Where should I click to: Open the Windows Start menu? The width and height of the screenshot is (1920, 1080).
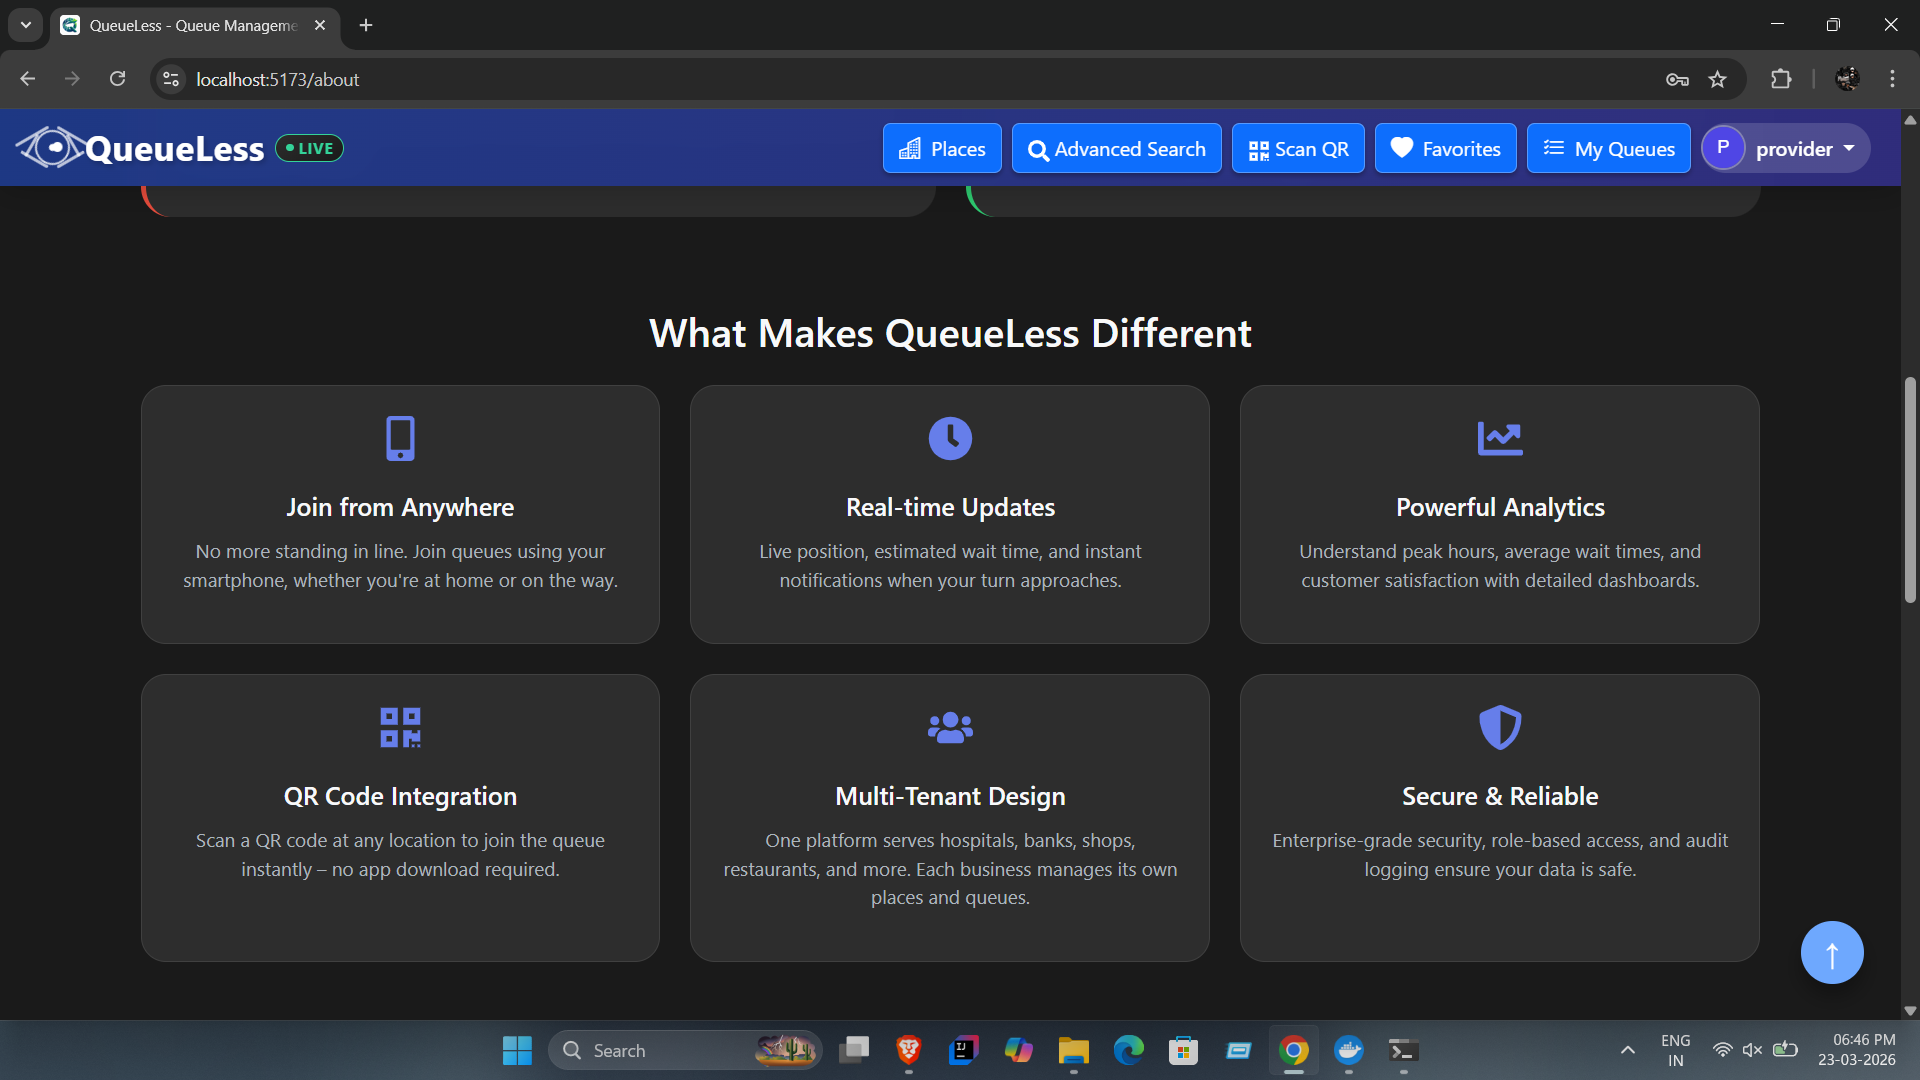pos(517,1050)
